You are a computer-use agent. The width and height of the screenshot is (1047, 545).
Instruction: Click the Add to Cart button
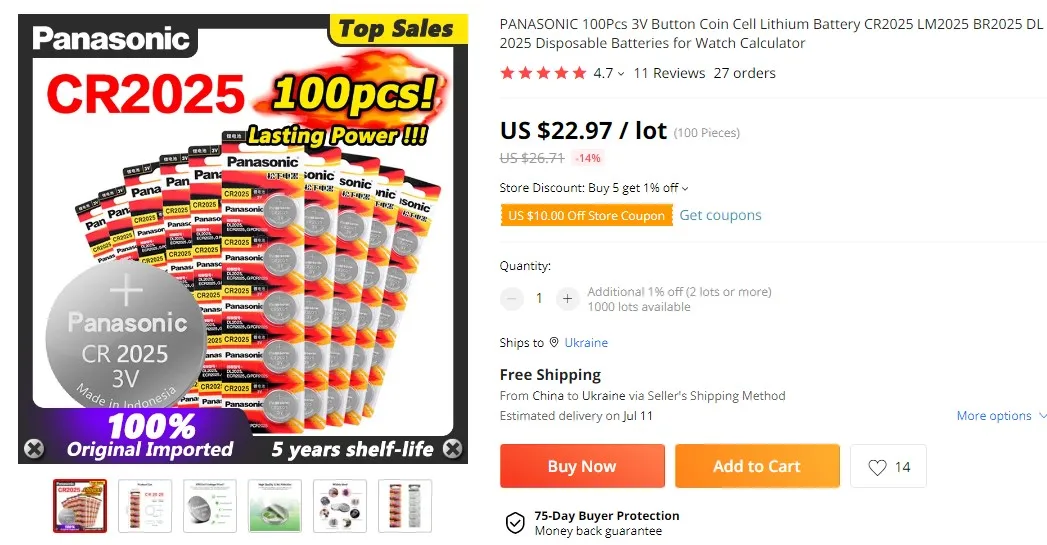click(x=757, y=466)
